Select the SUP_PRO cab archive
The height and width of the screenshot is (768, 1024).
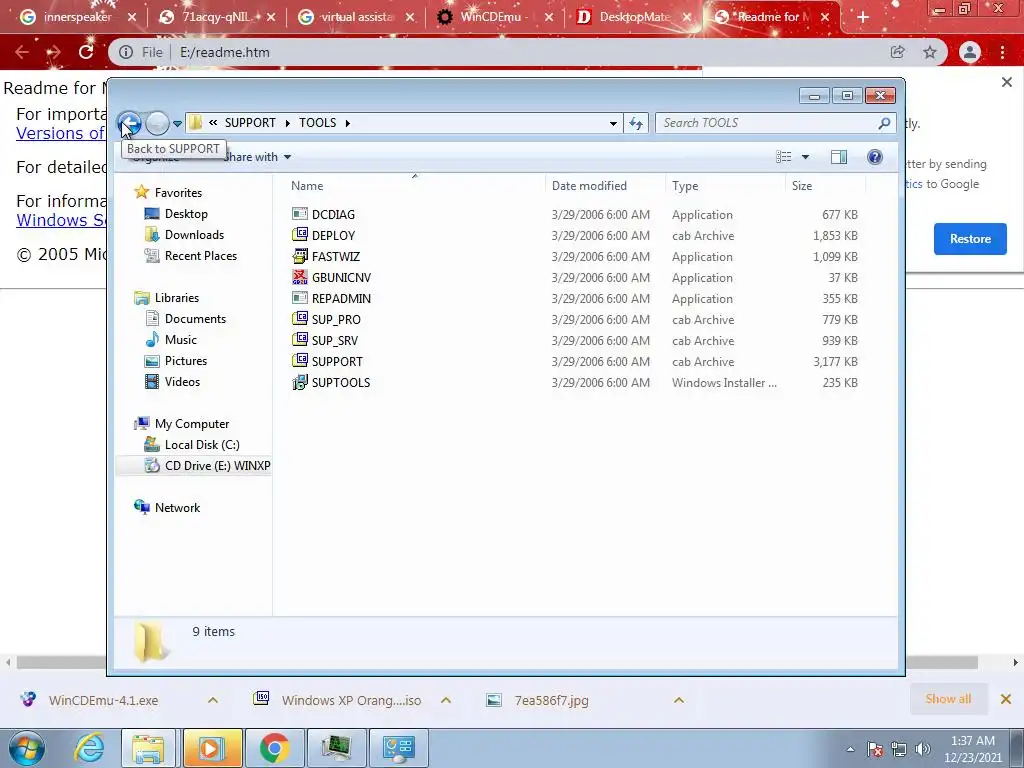[336, 319]
